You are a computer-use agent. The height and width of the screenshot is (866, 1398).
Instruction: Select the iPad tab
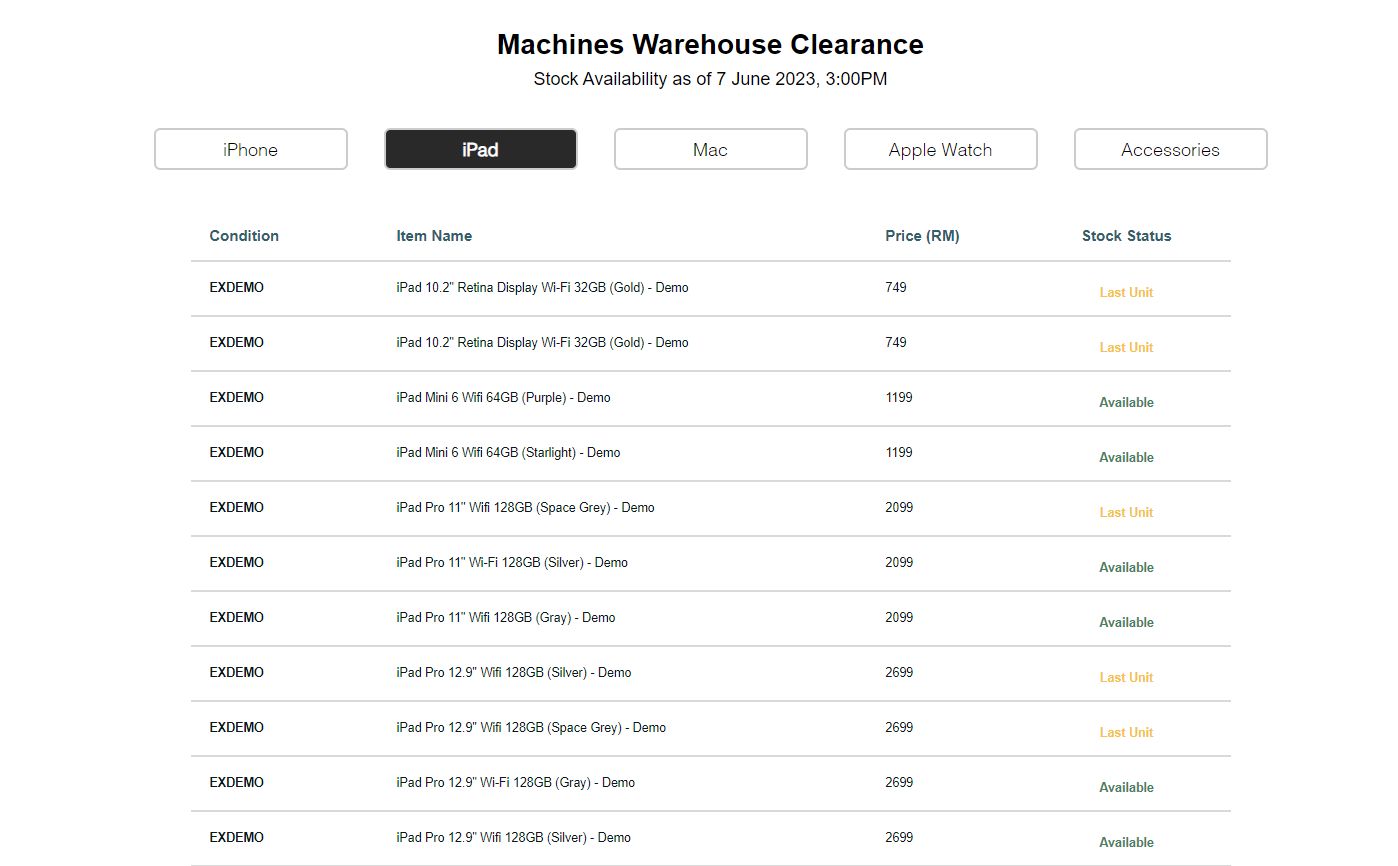481,149
